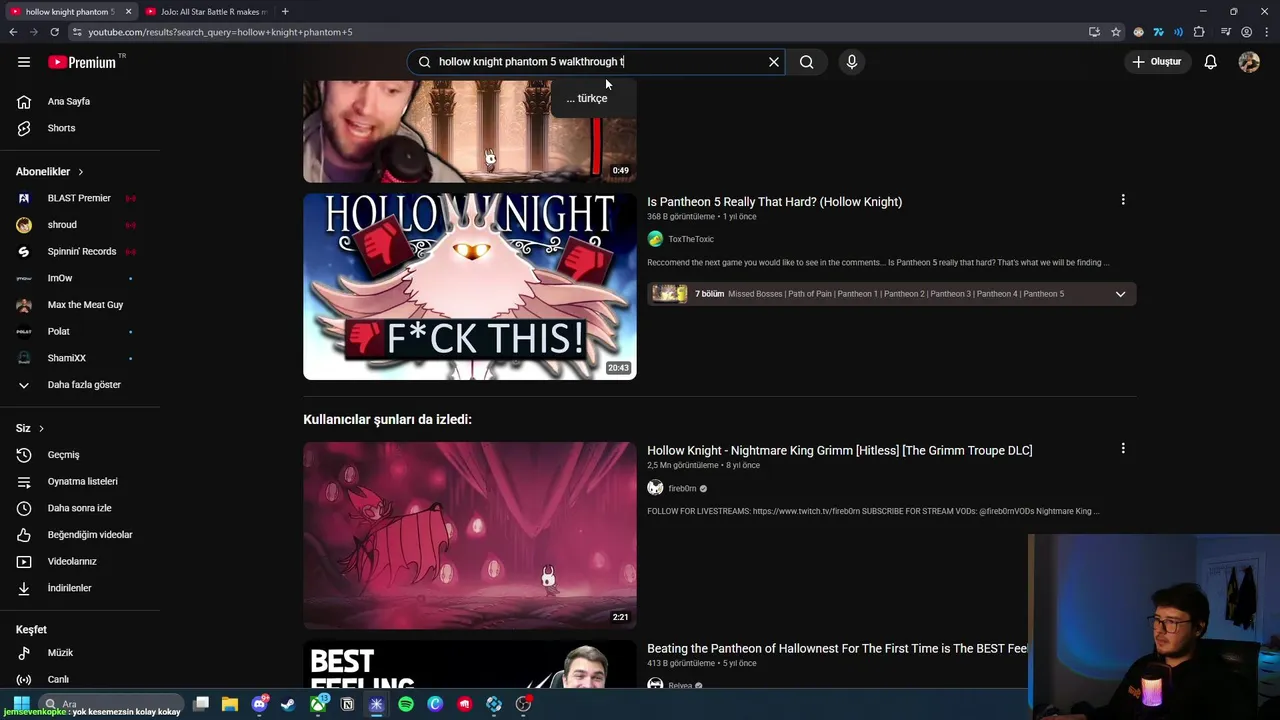1280x720 pixels.
Task: Choose the '... türkçe' search suggestion
Action: pos(587,98)
